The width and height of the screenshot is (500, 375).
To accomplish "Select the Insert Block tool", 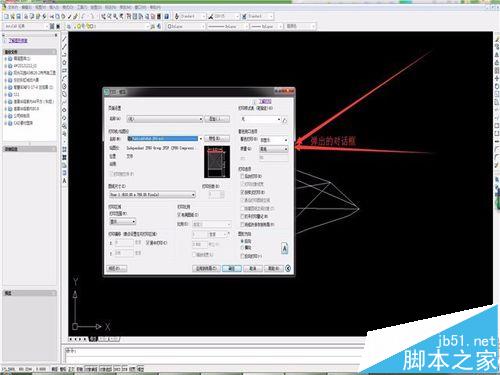I will (64, 126).
